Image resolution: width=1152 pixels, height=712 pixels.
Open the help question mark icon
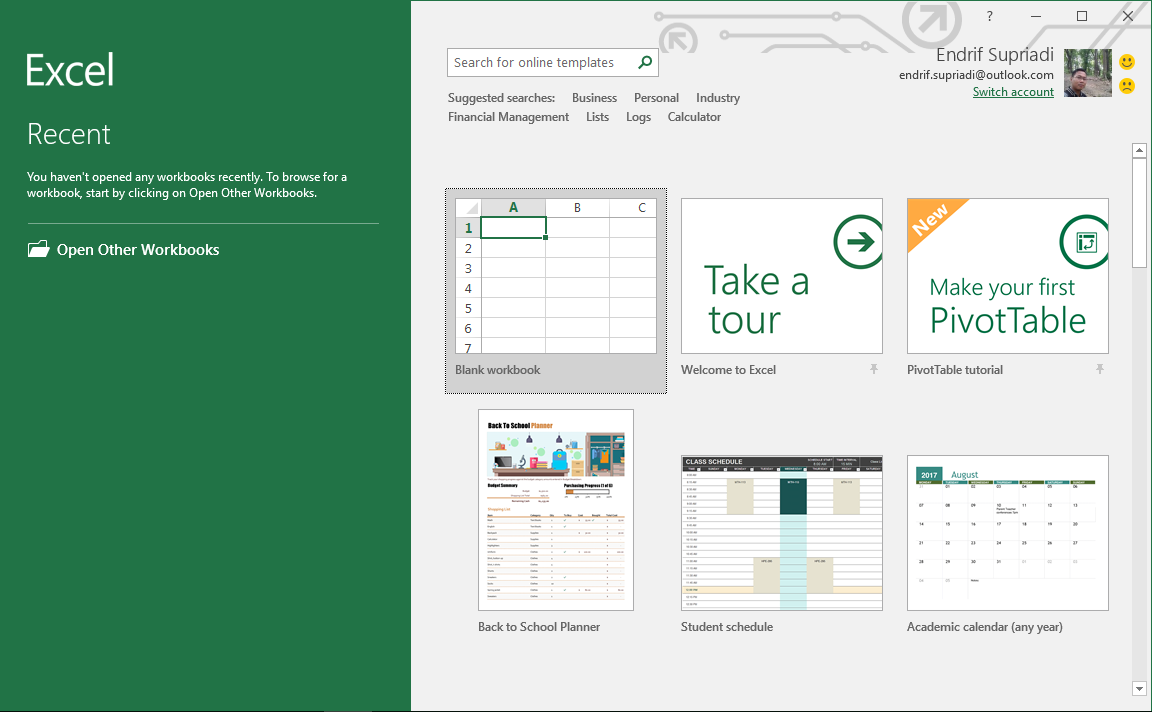click(x=990, y=16)
